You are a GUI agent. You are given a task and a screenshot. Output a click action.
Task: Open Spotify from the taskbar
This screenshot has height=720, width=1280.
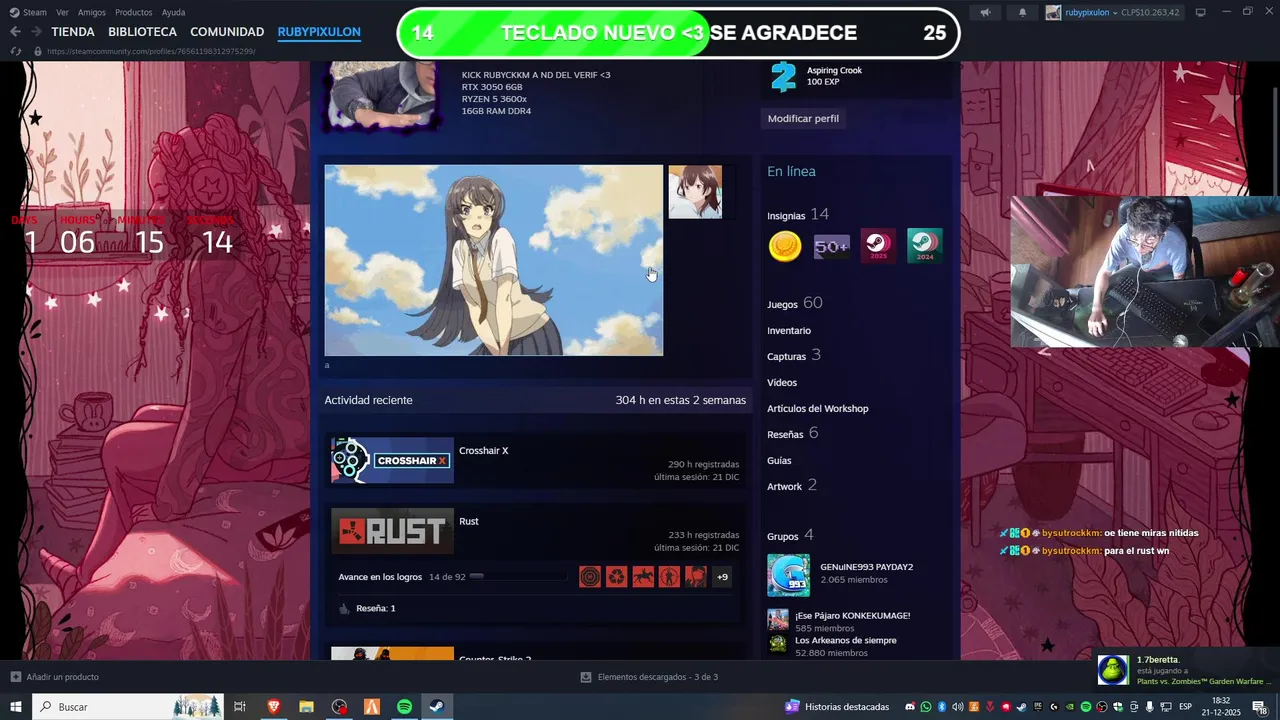tap(404, 707)
